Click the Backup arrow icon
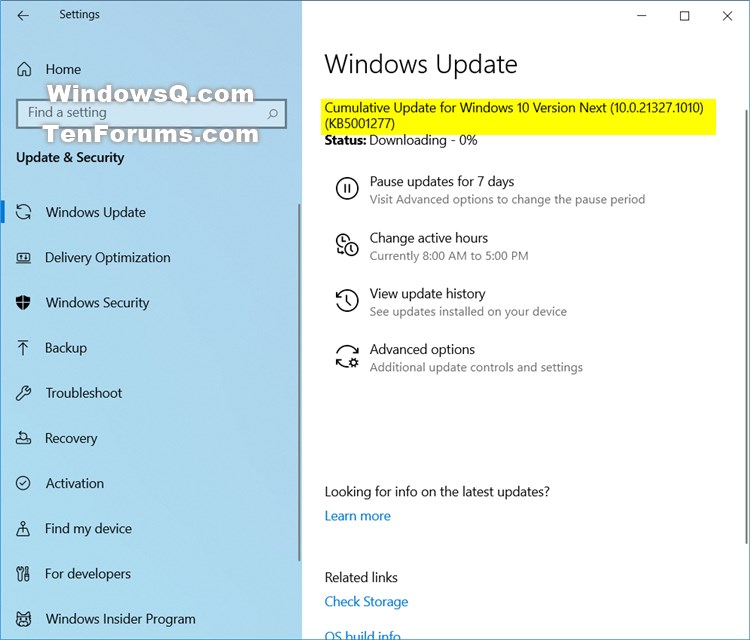Screen dimensions: 750x640 click(x=23, y=348)
